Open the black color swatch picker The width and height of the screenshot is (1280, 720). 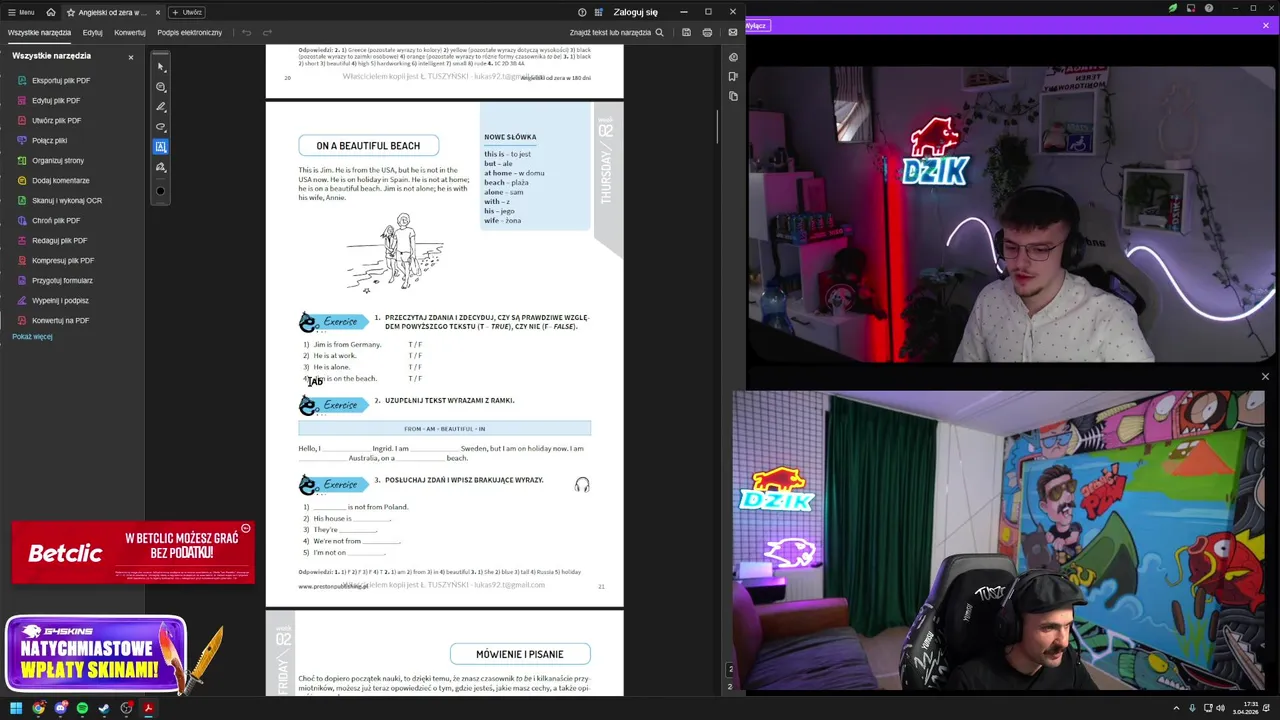(x=161, y=190)
